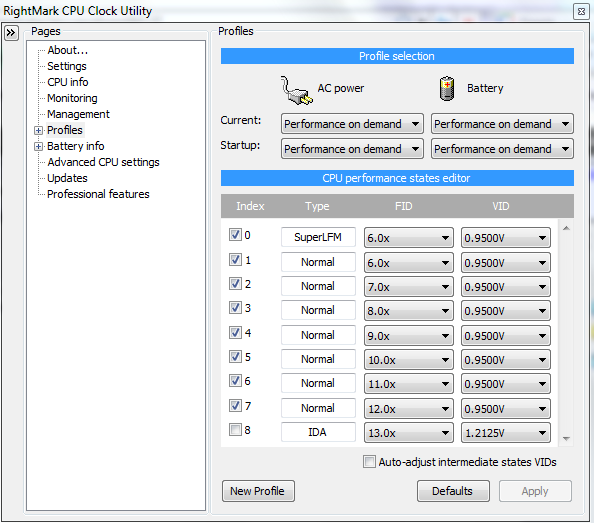This screenshot has width=594, height=523.
Task: Open VID dropdown for index 1
Action: [x=506, y=263]
